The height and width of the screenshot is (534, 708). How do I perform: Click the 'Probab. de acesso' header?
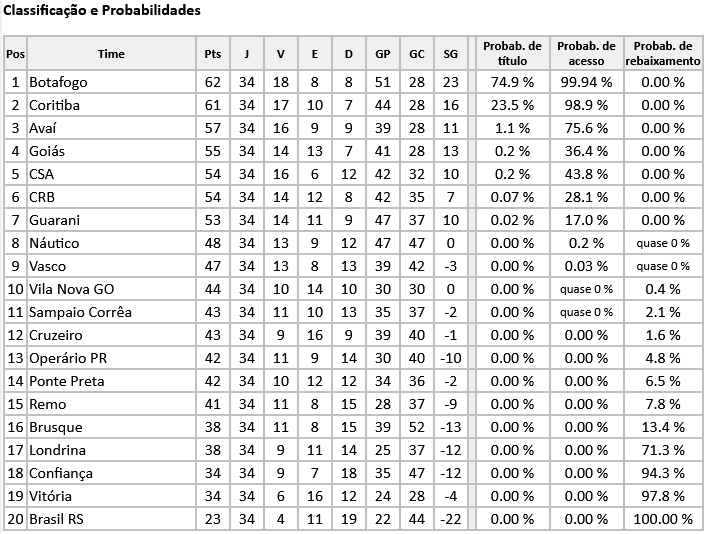point(585,54)
